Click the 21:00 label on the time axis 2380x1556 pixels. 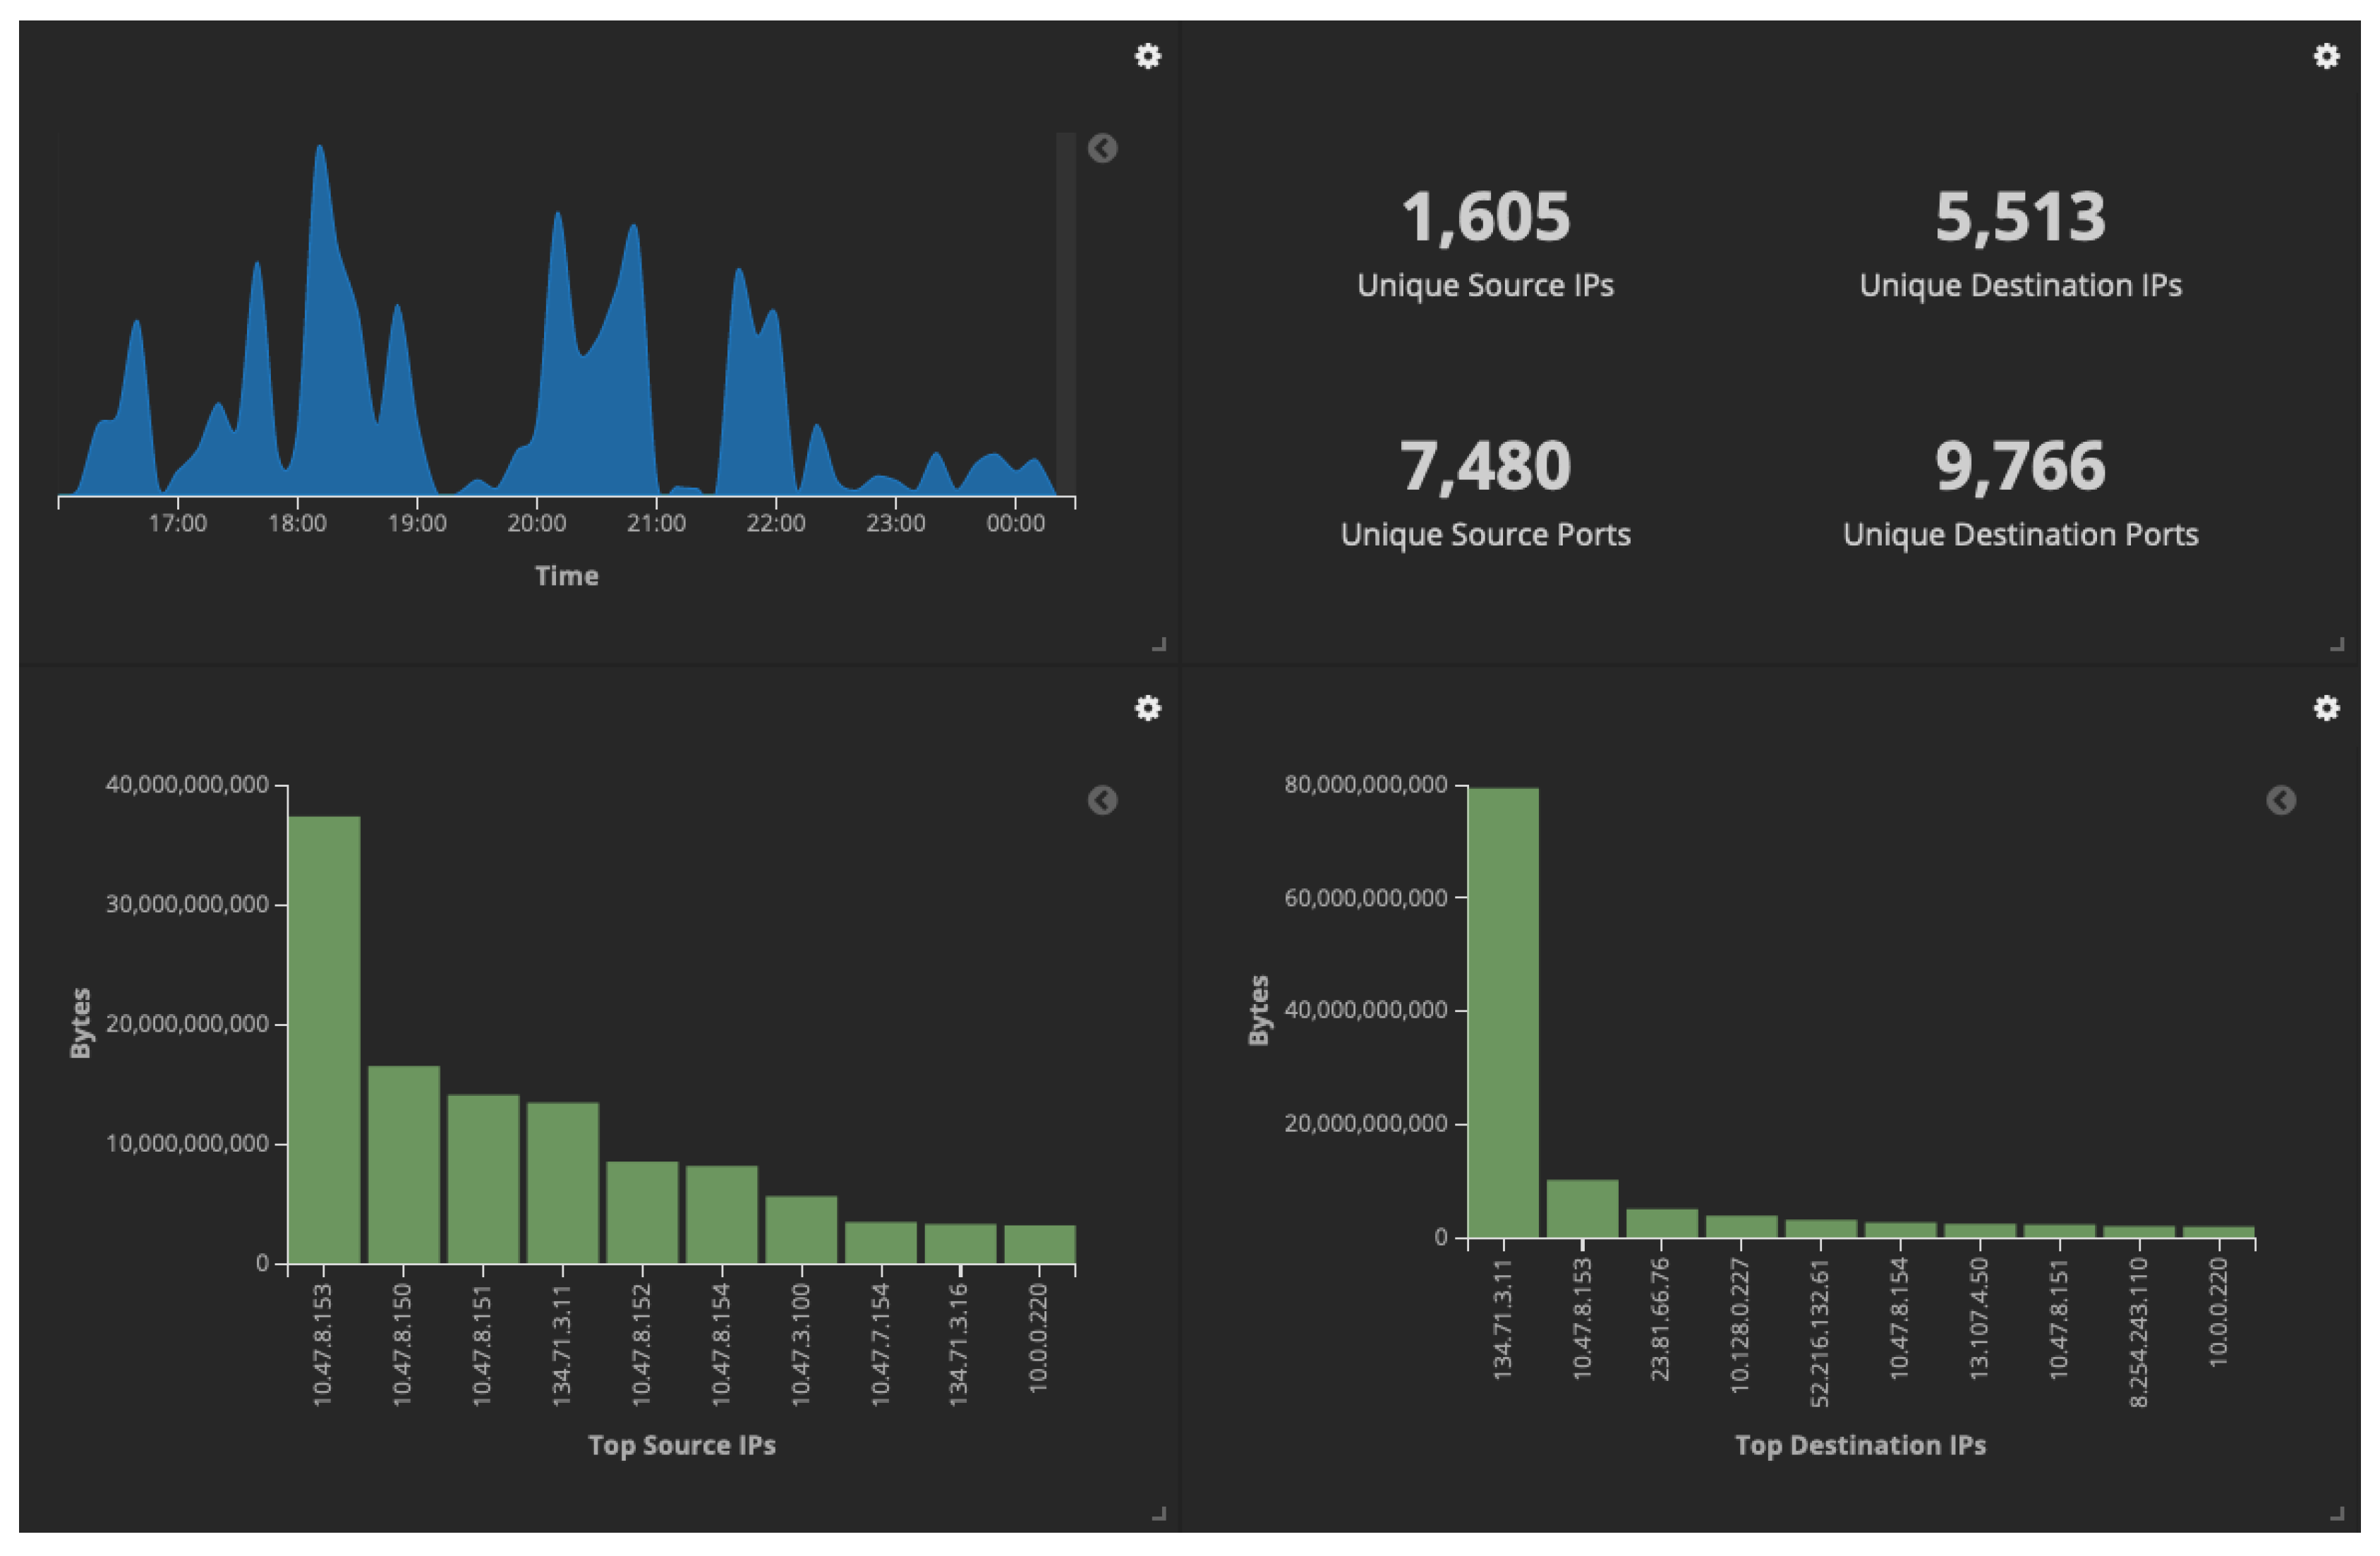656,523
